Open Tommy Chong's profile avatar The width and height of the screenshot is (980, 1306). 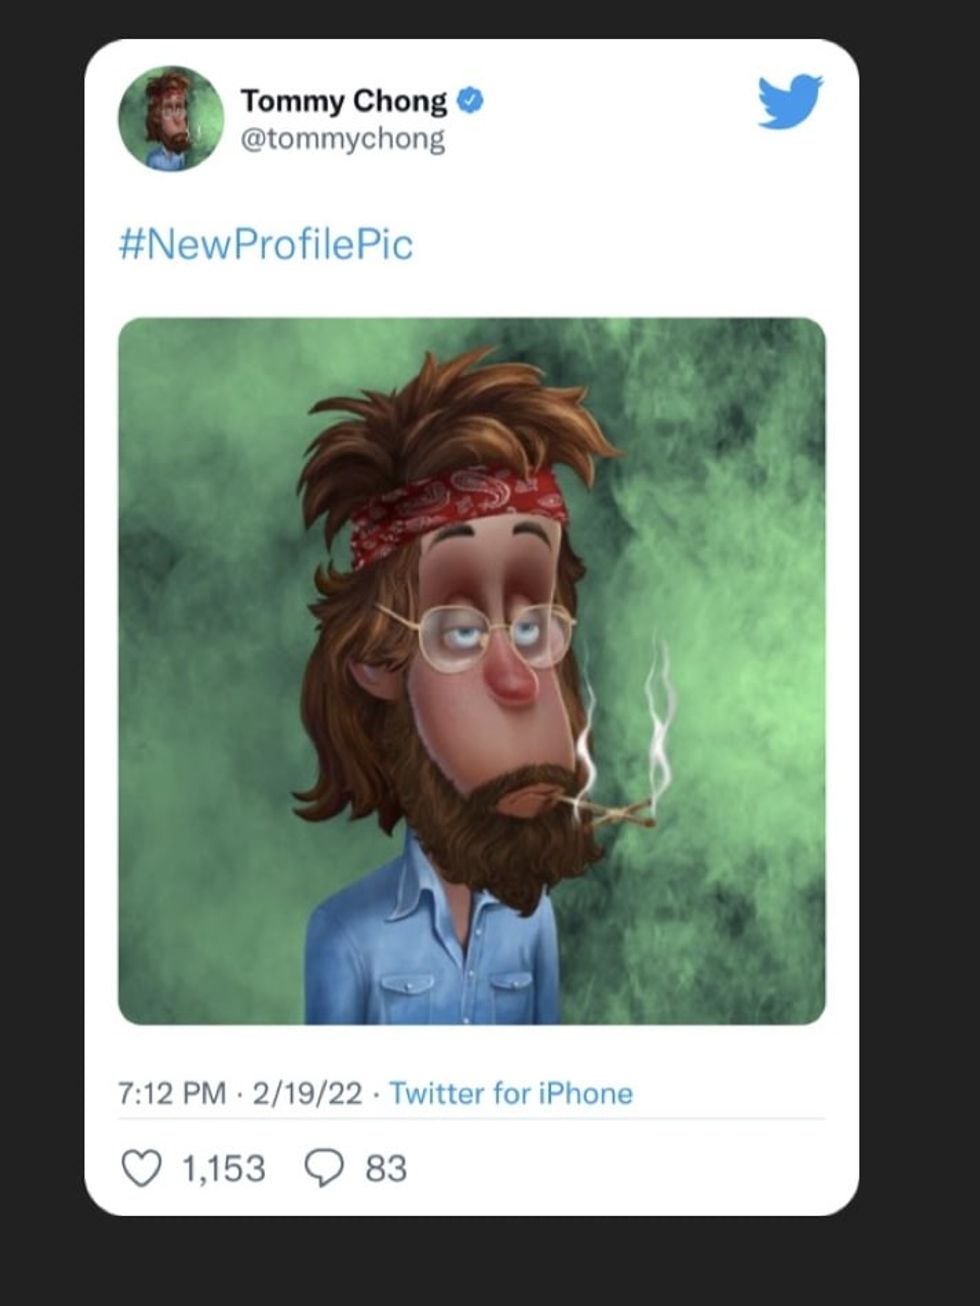pyautogui.click(x=171, y=119)
